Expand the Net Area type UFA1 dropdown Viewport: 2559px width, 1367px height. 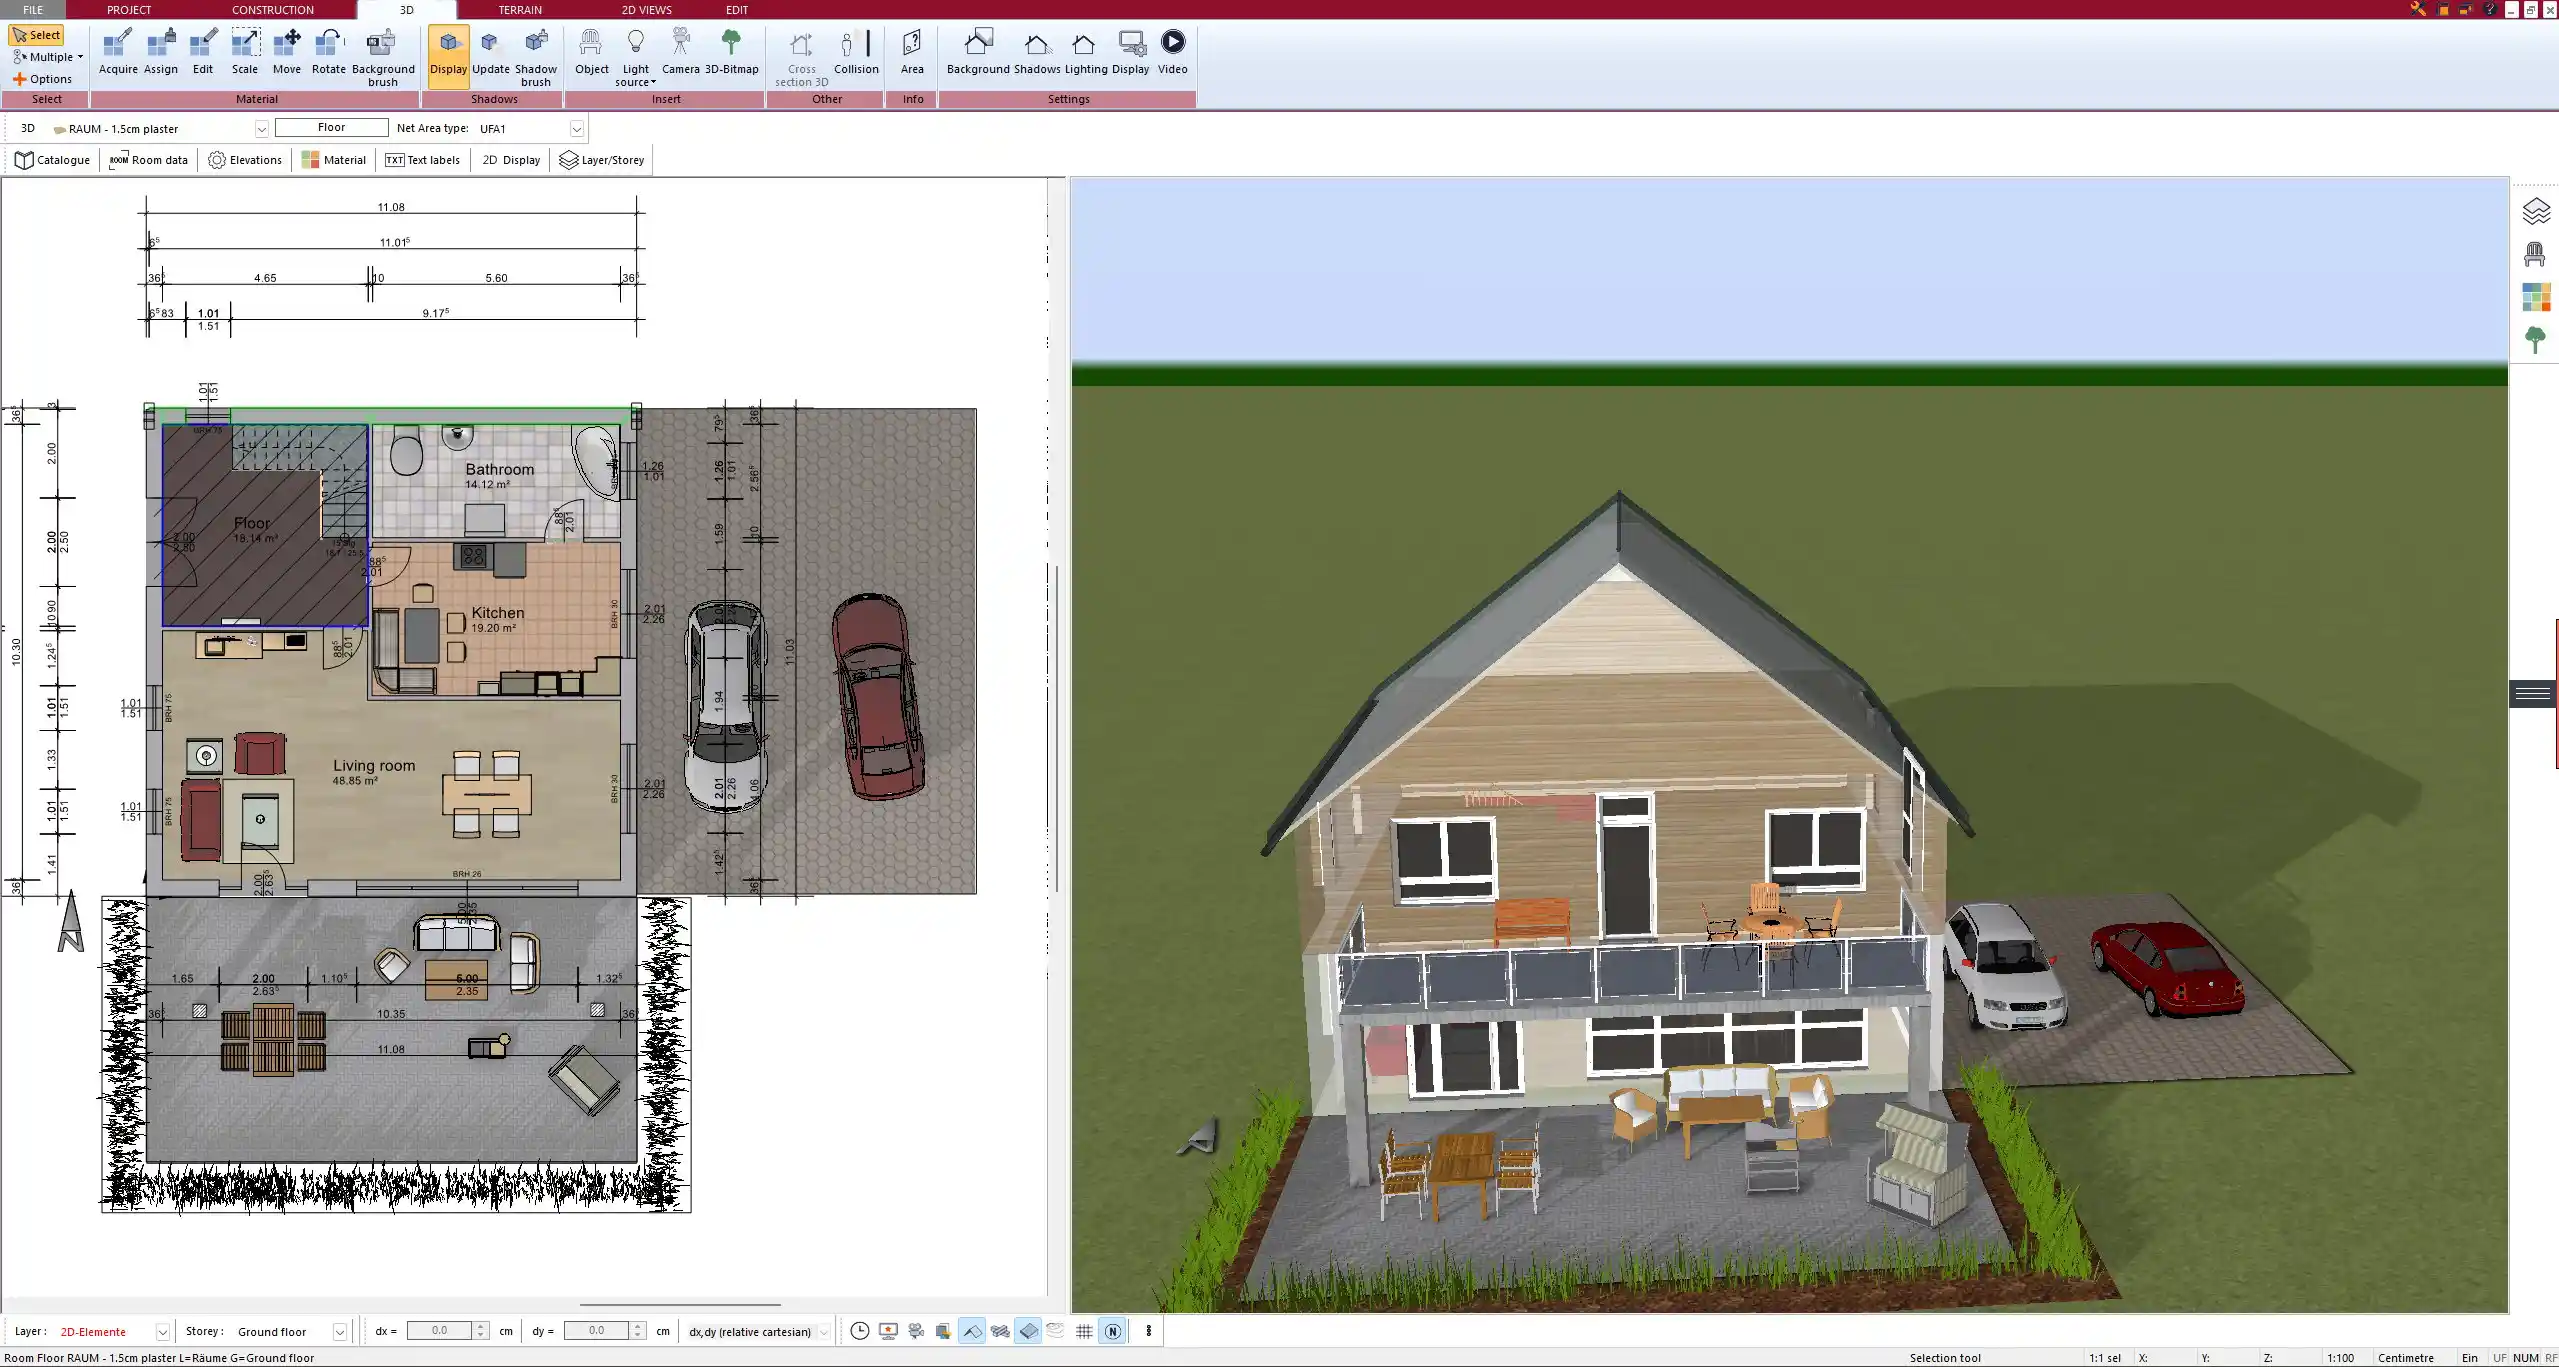coord(576,128)
